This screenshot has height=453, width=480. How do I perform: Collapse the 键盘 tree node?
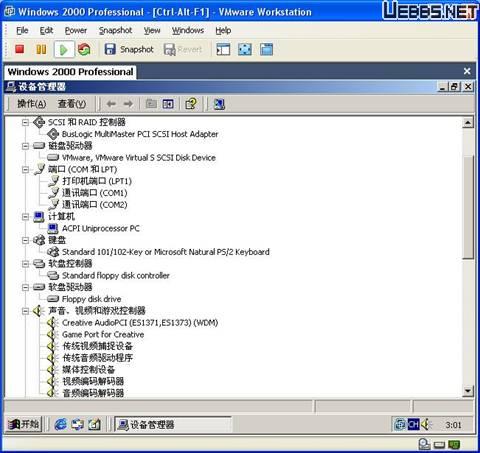pyautogui.click(x=25, y=240)
